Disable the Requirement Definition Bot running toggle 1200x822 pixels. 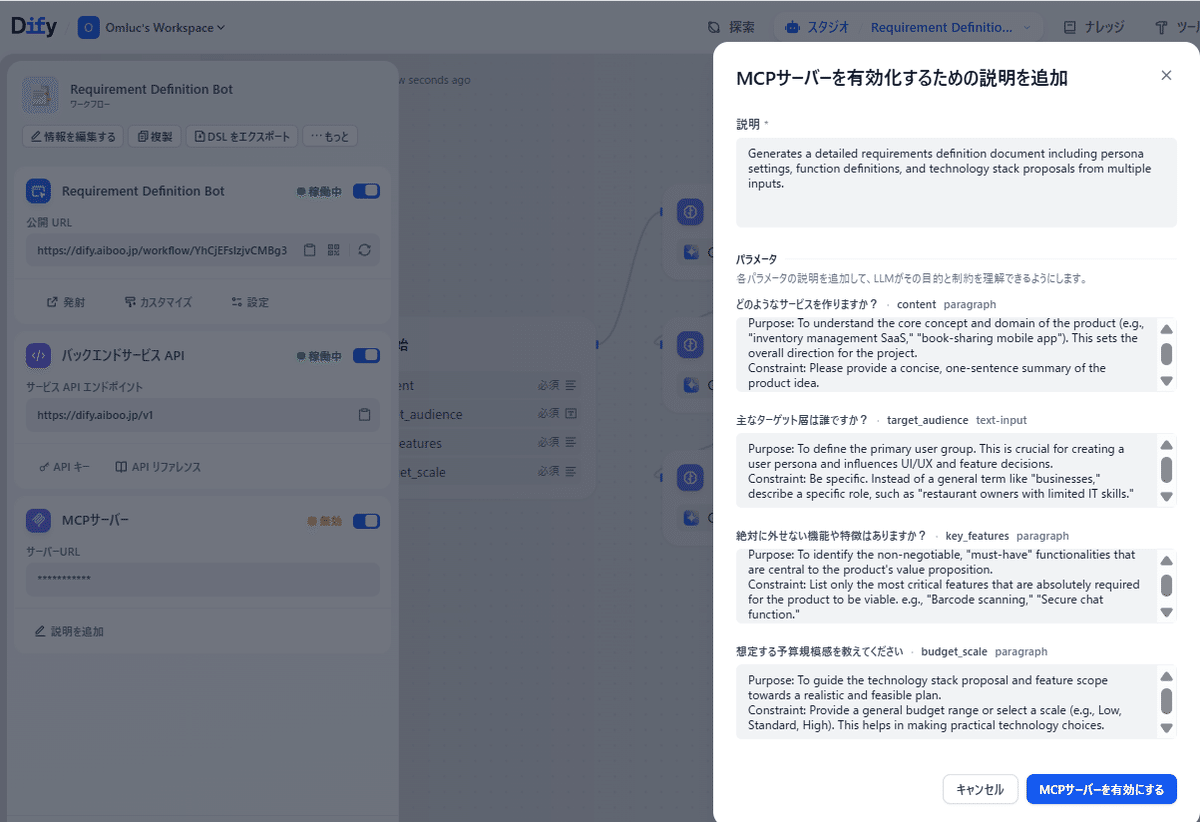(366, 190)
